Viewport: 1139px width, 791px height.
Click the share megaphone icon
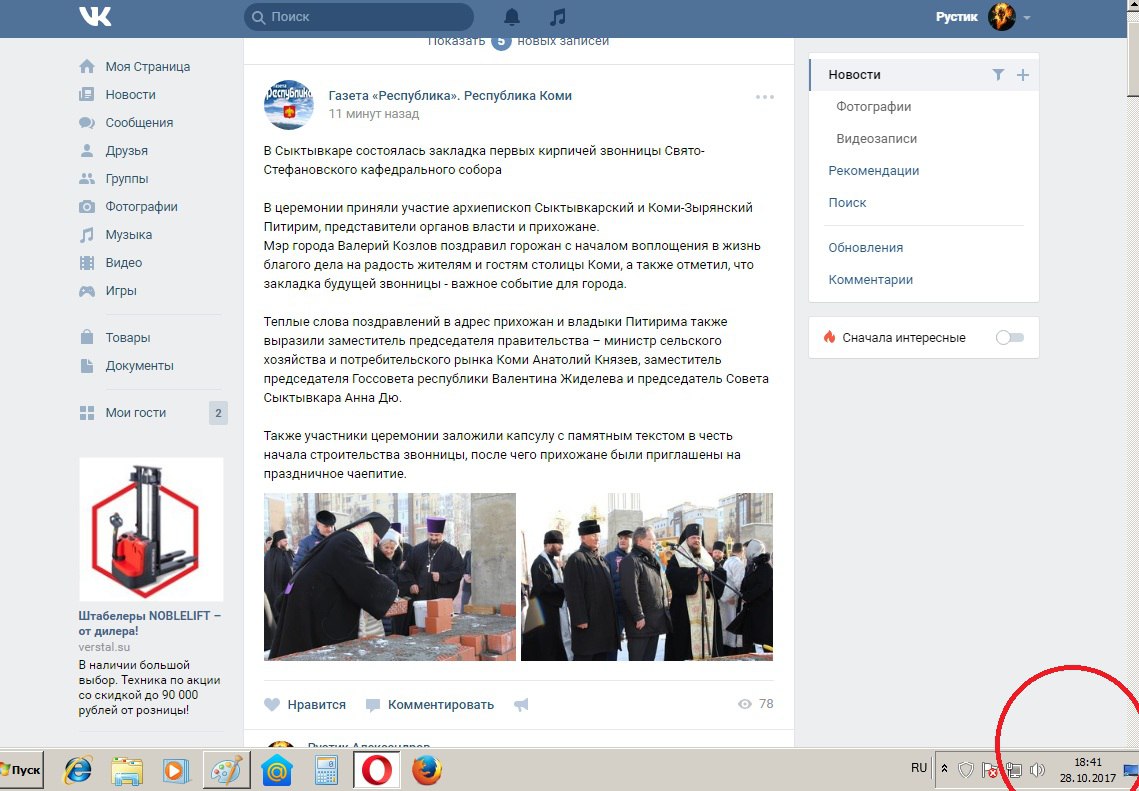click(521, 705)
